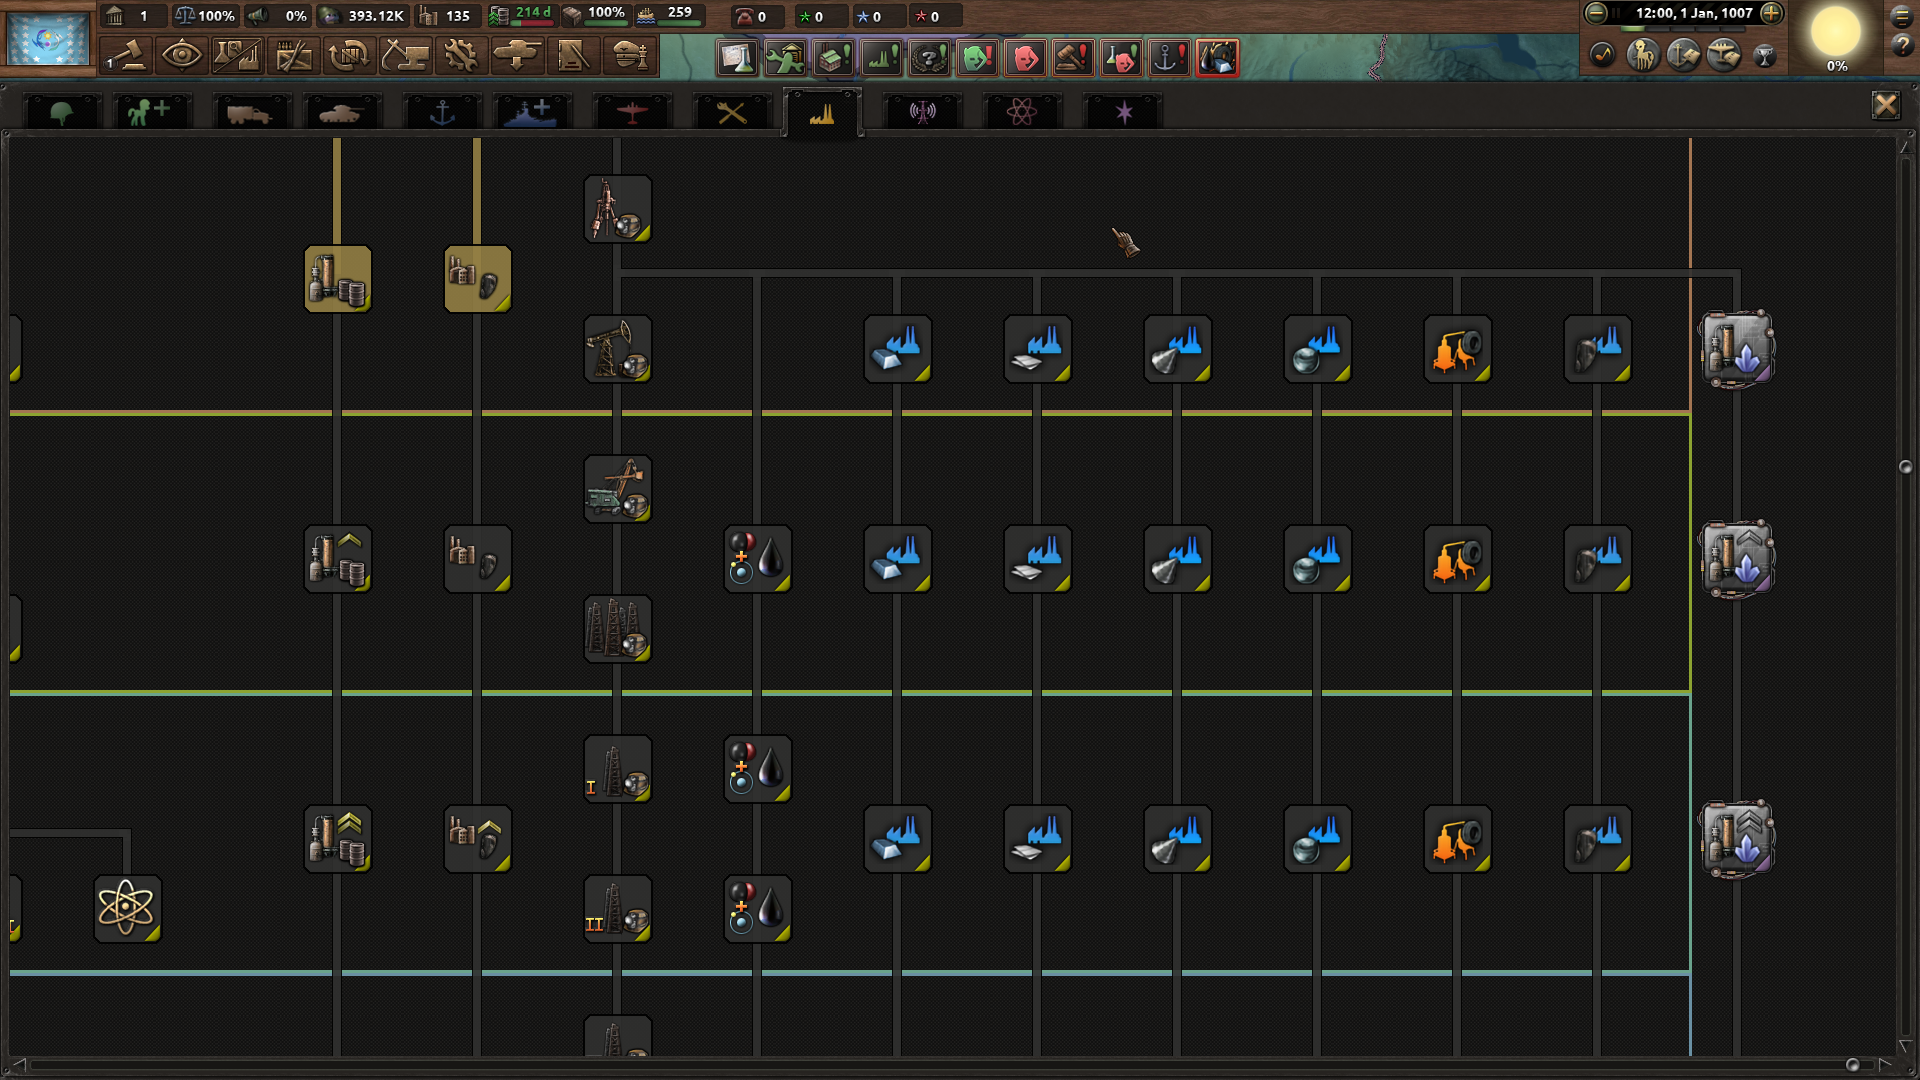Select the bottom-row tungsten cone factory technology
Image resolution: width=1920 pixels, height=1080 pixels.
[x=1178, y=839]
